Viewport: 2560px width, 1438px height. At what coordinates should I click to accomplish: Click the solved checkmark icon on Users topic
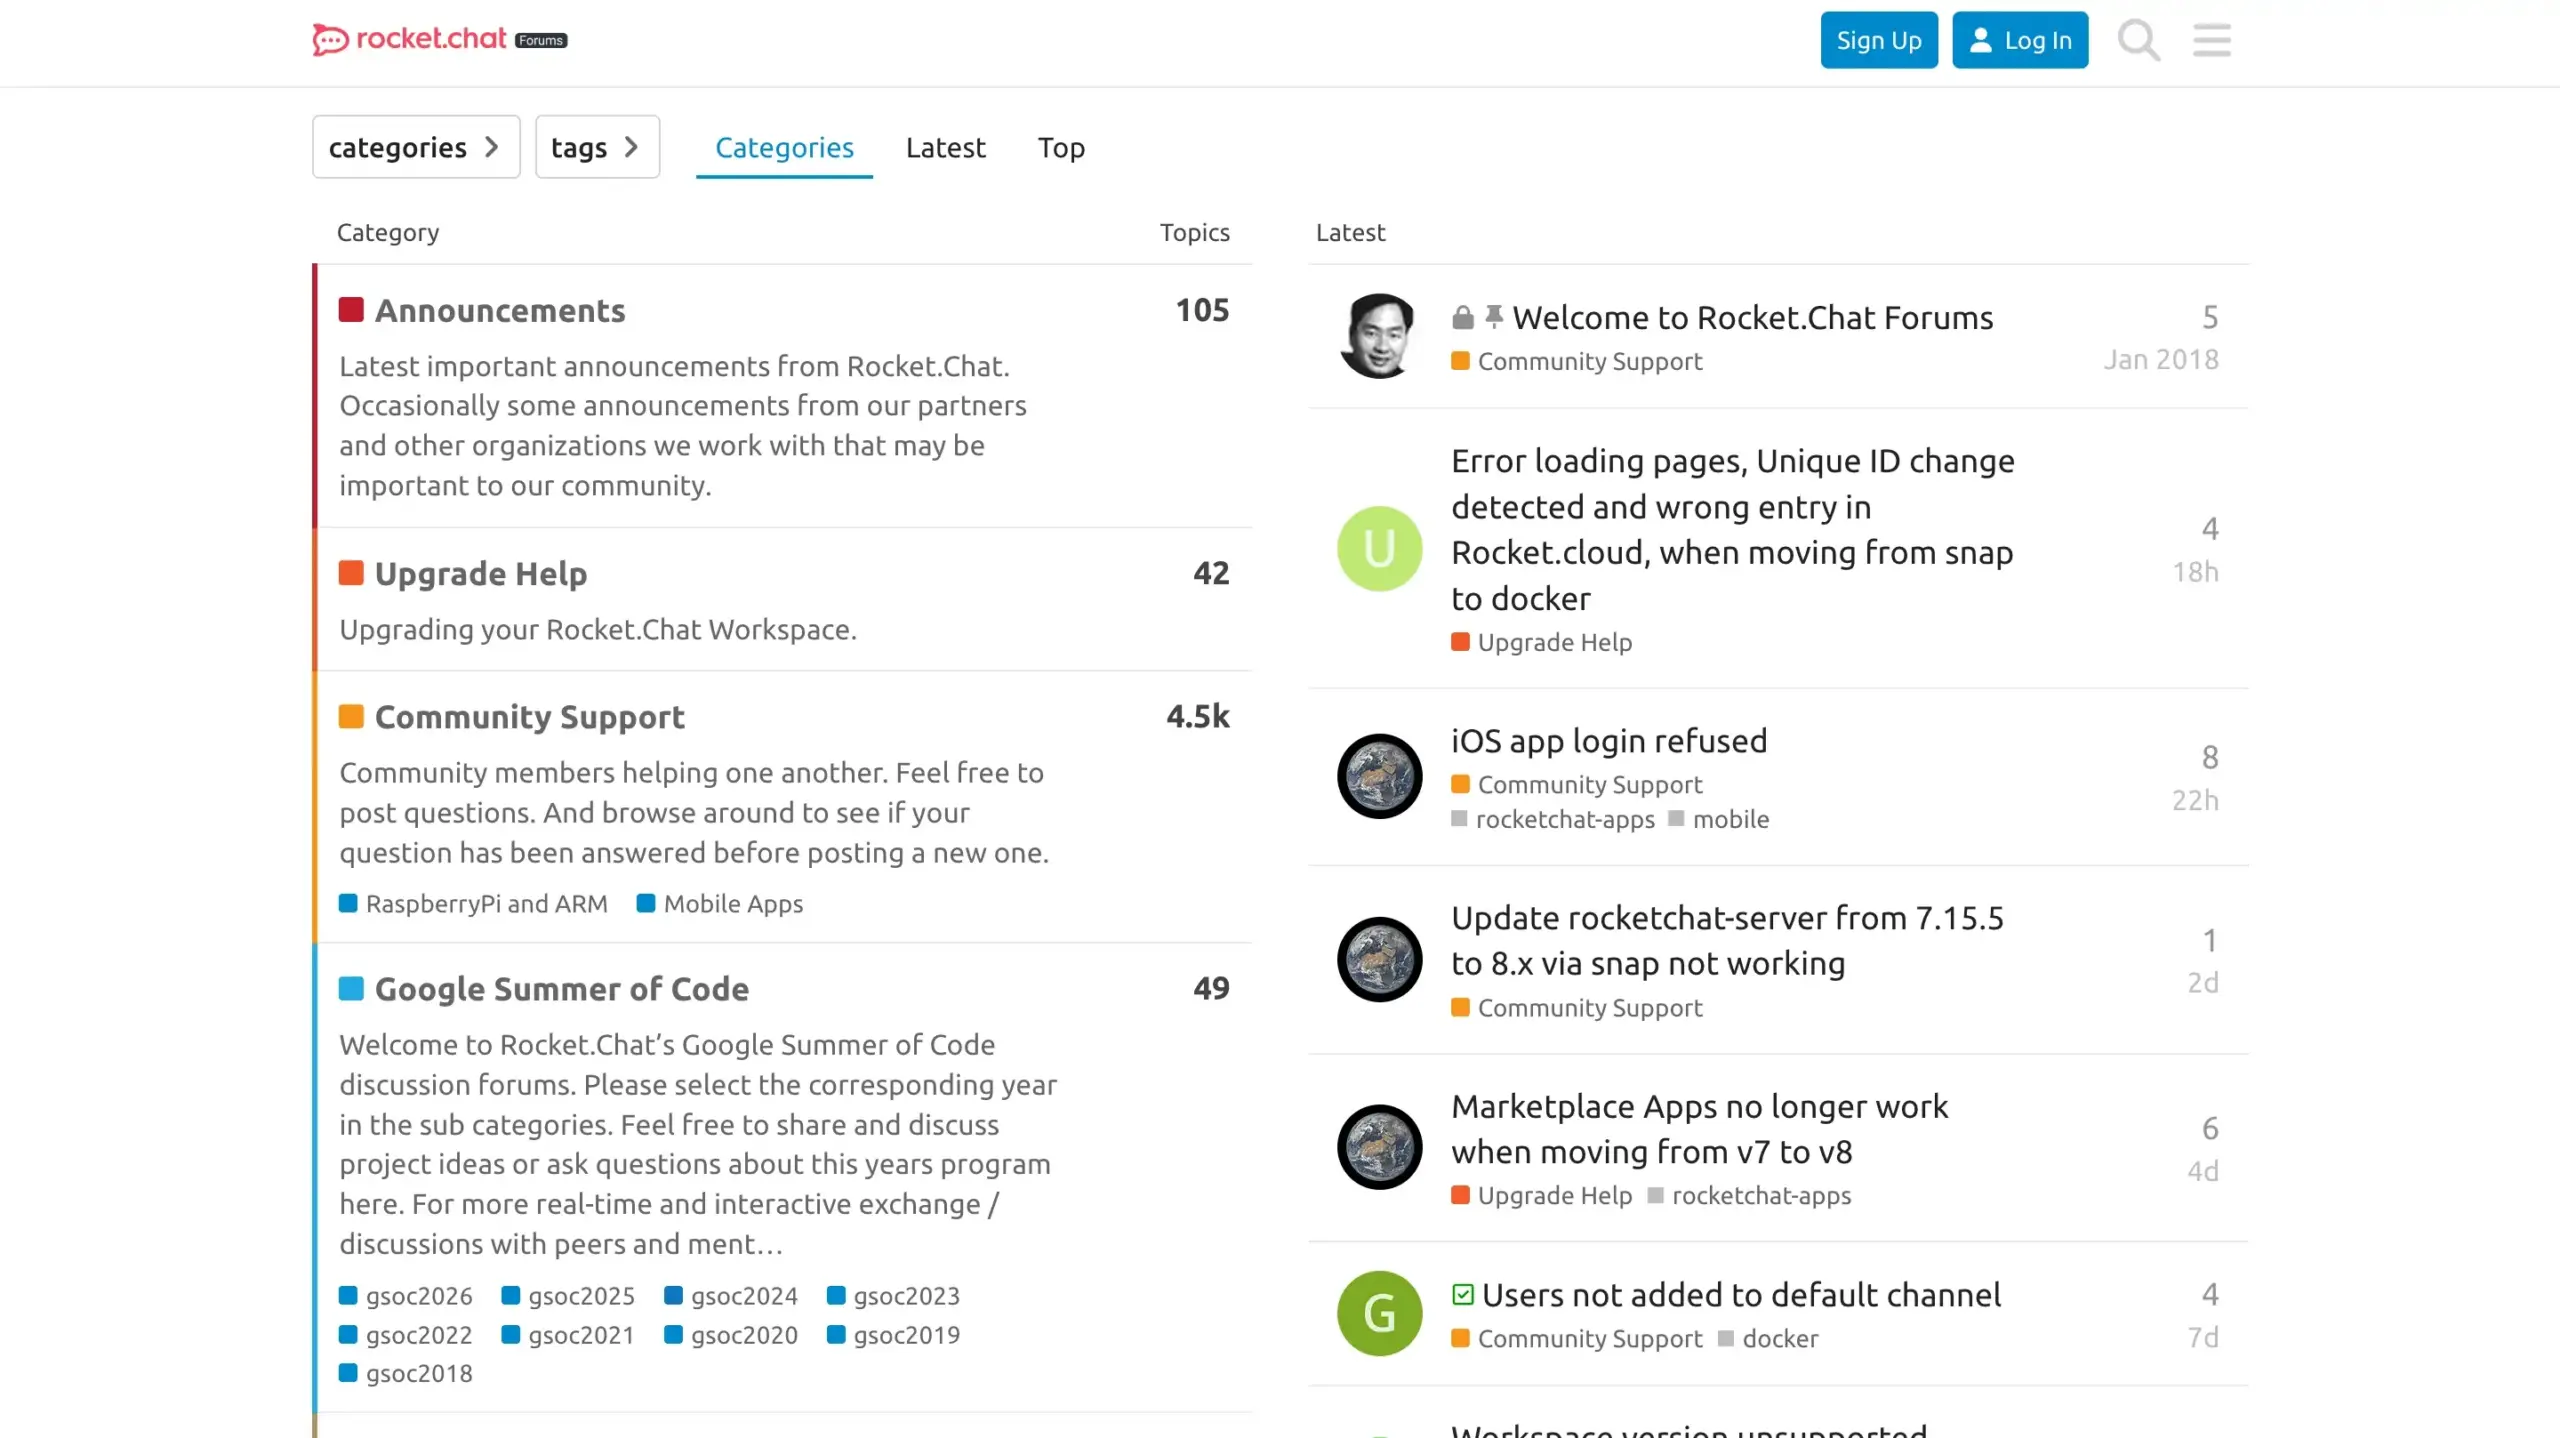click(1463, 1295)
